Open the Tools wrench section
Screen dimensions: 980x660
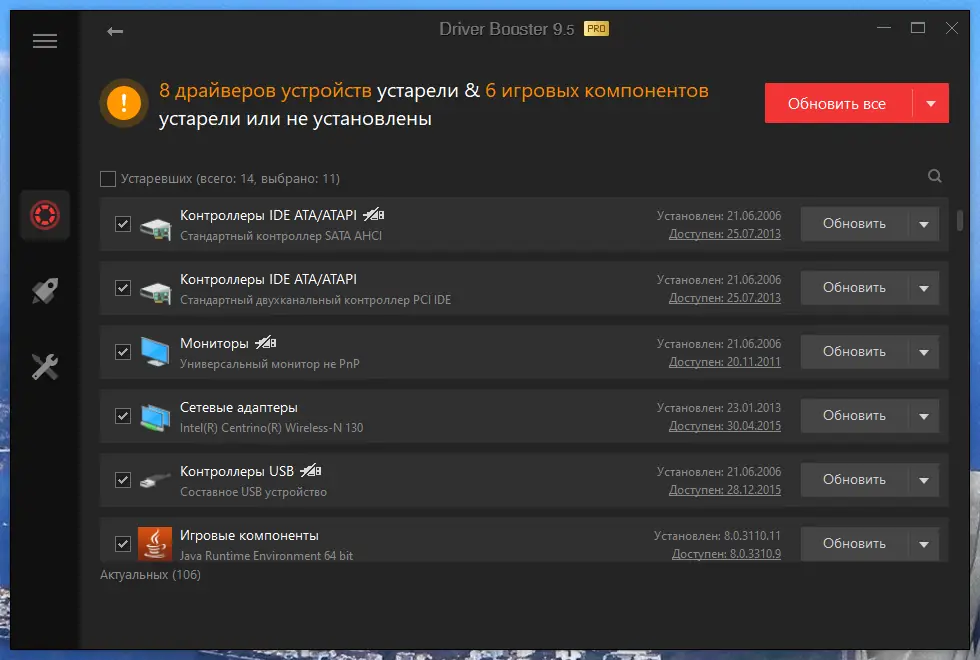coord(45,367)
